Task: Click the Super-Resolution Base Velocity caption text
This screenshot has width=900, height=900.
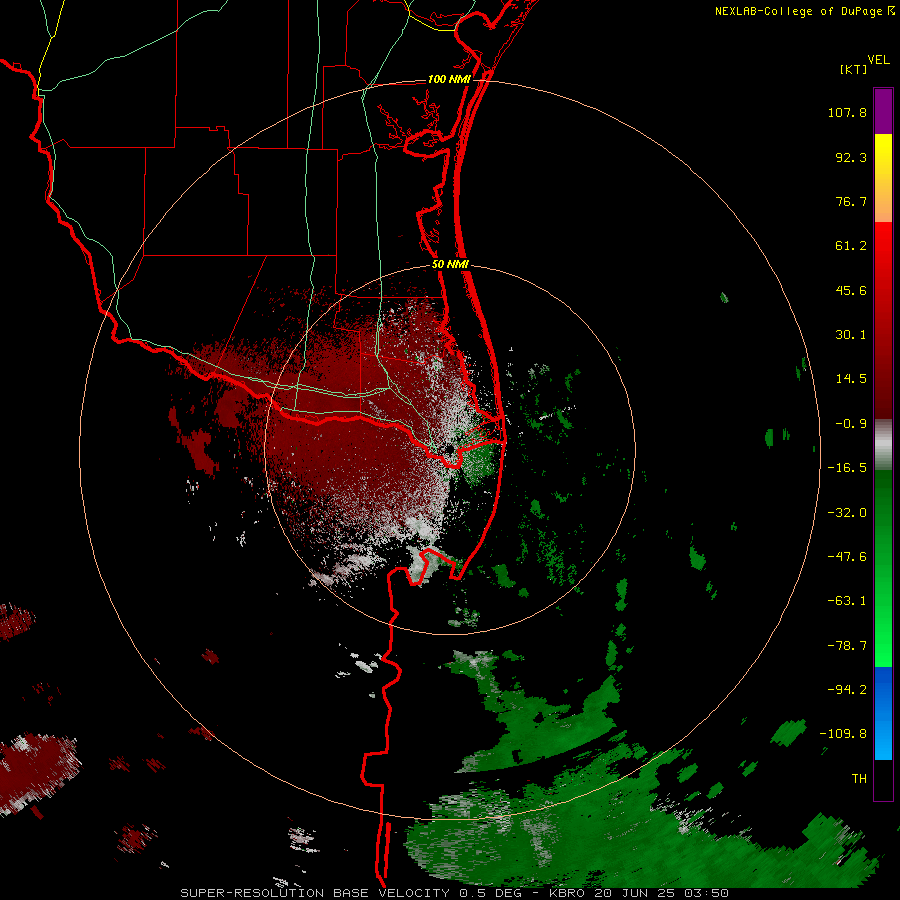Action: [x=455, y=893]
